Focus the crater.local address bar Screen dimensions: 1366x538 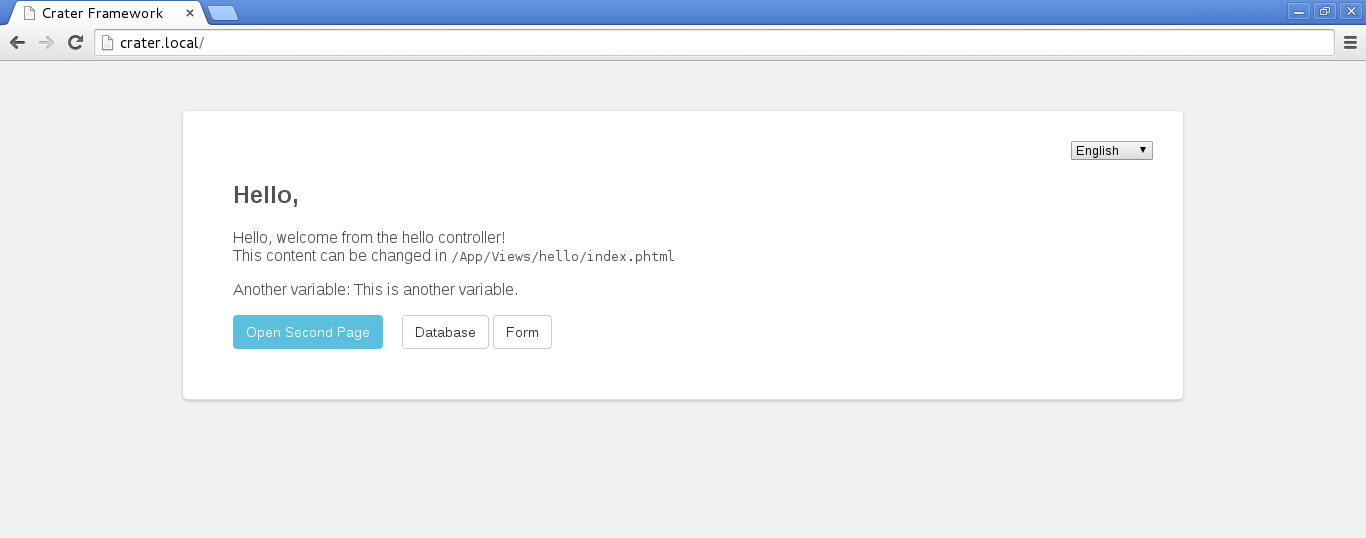point(714,43)
